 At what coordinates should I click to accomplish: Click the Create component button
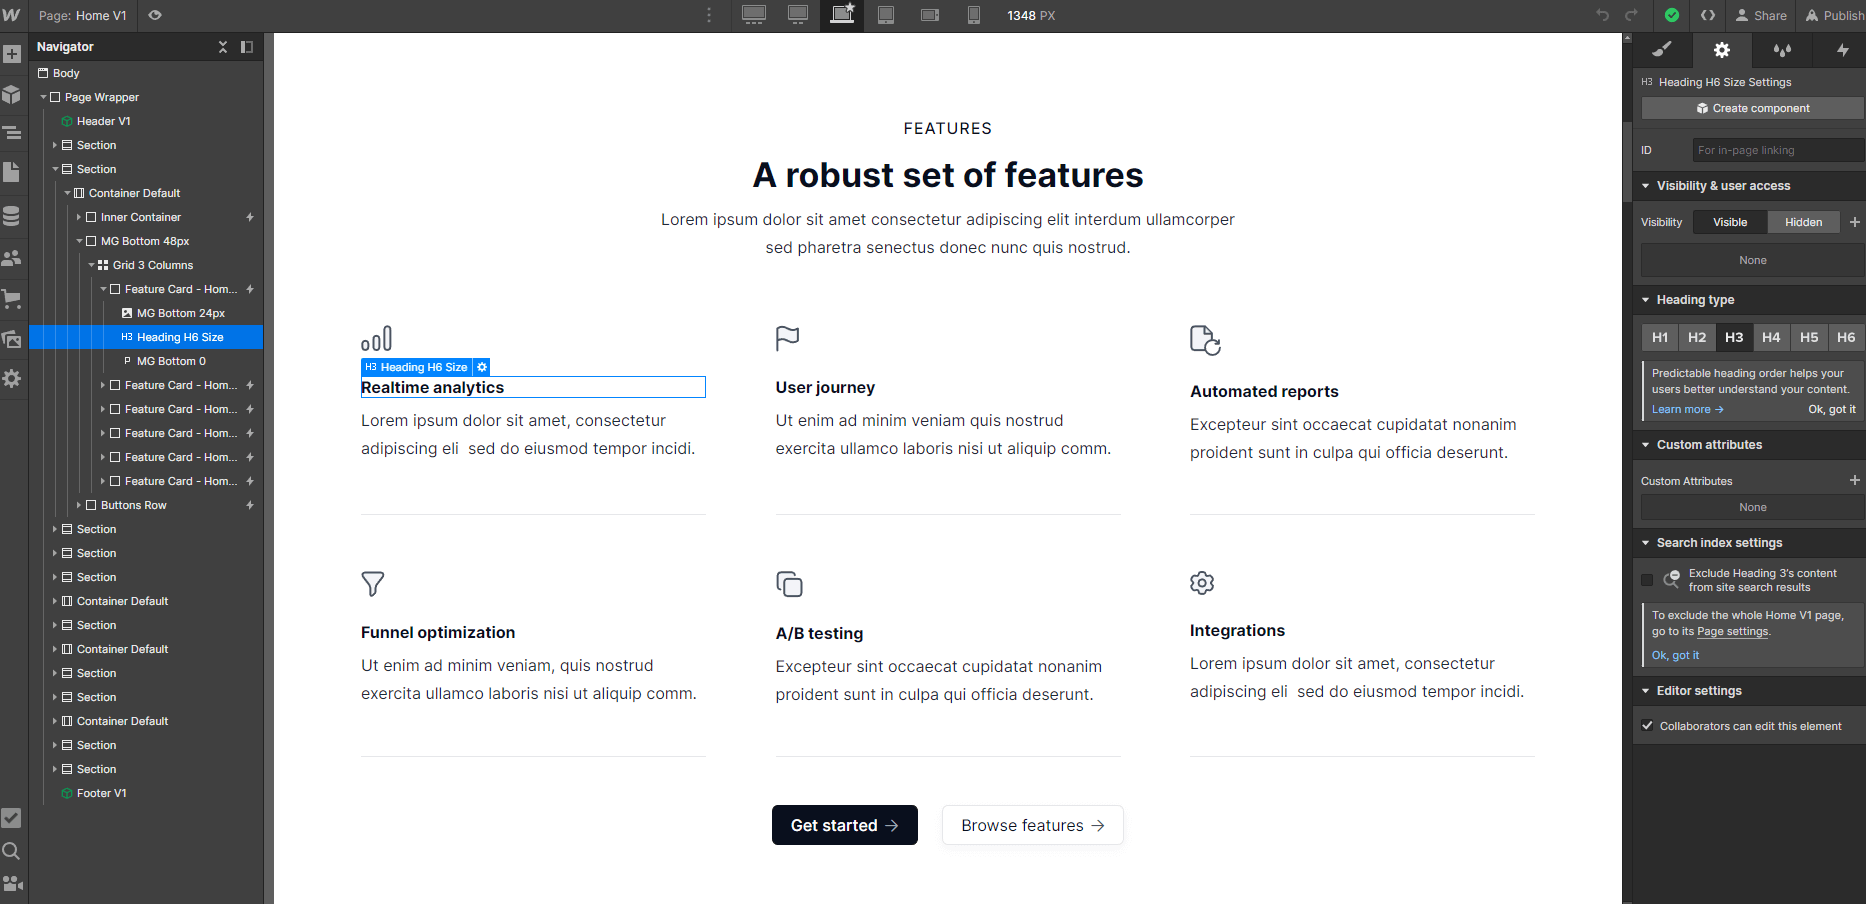point(1751,108)
